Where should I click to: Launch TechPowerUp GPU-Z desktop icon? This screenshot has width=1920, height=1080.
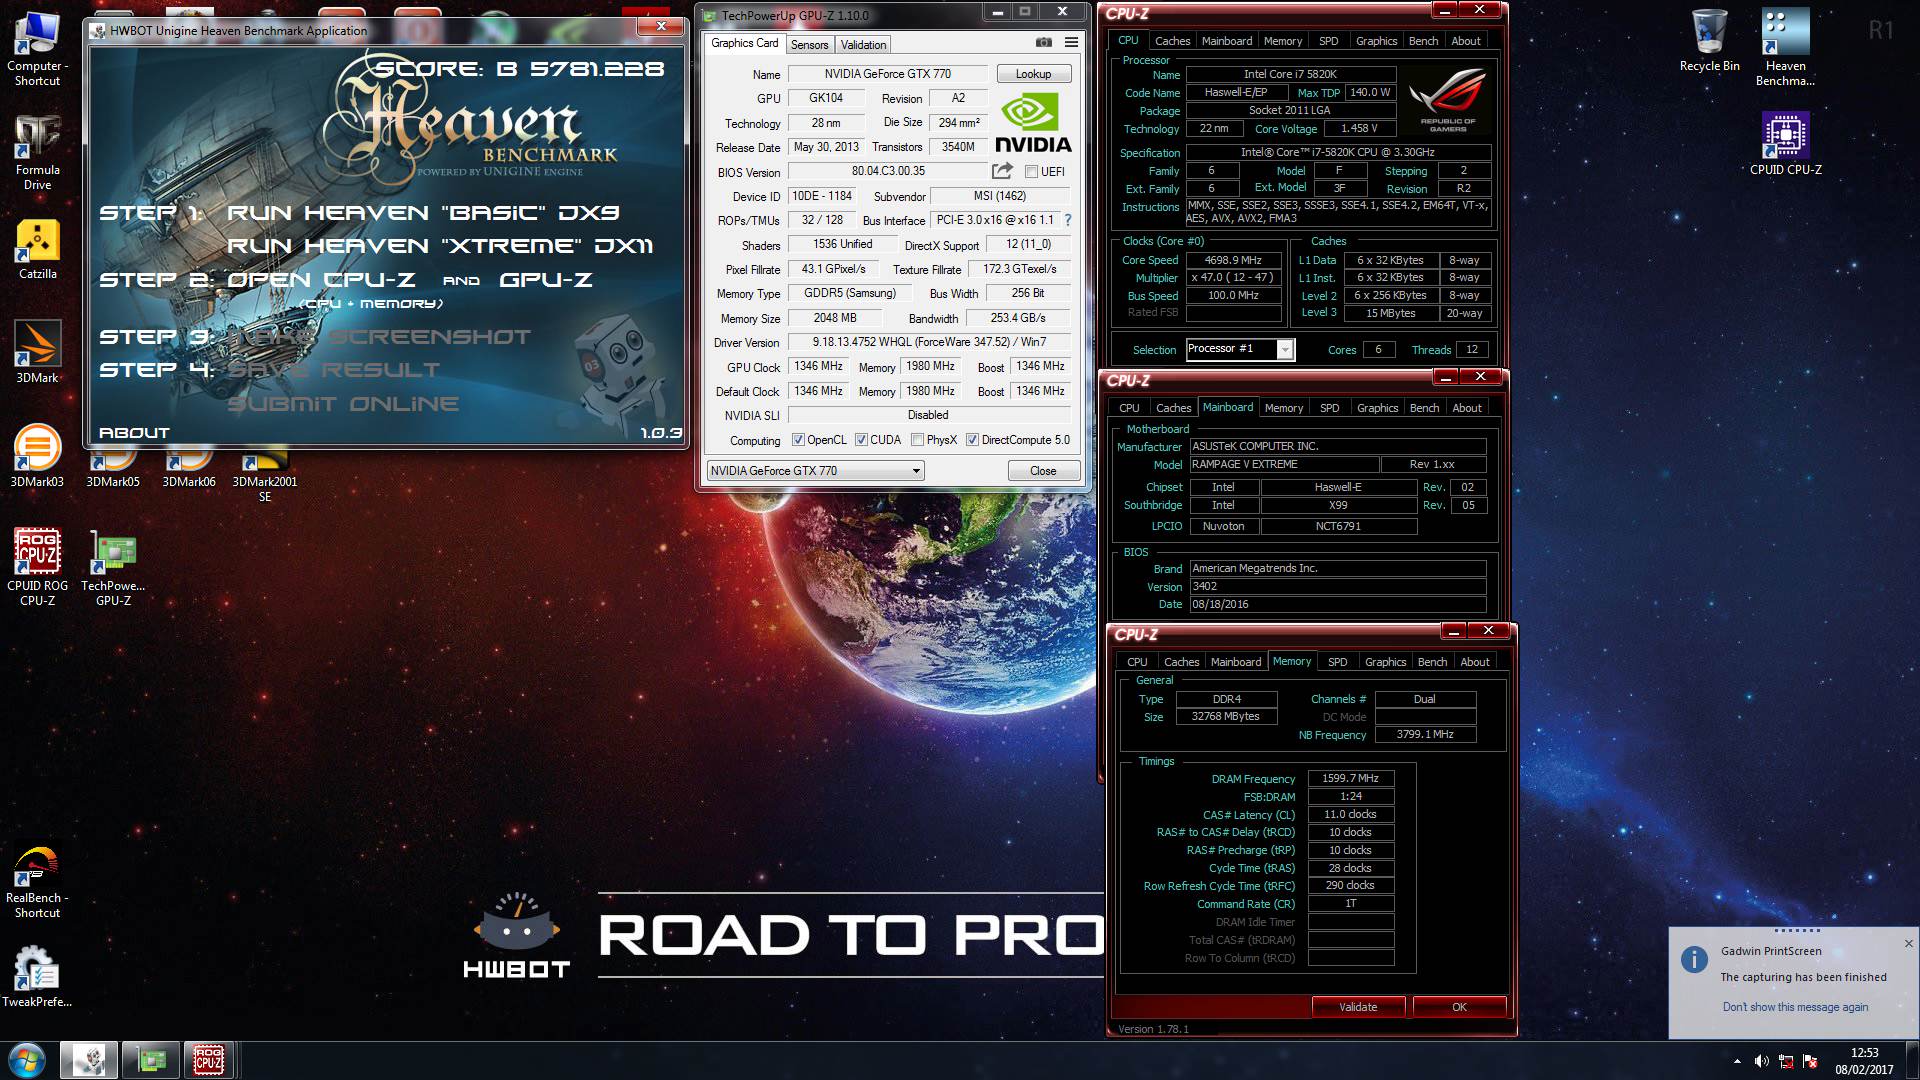(113, 567)
